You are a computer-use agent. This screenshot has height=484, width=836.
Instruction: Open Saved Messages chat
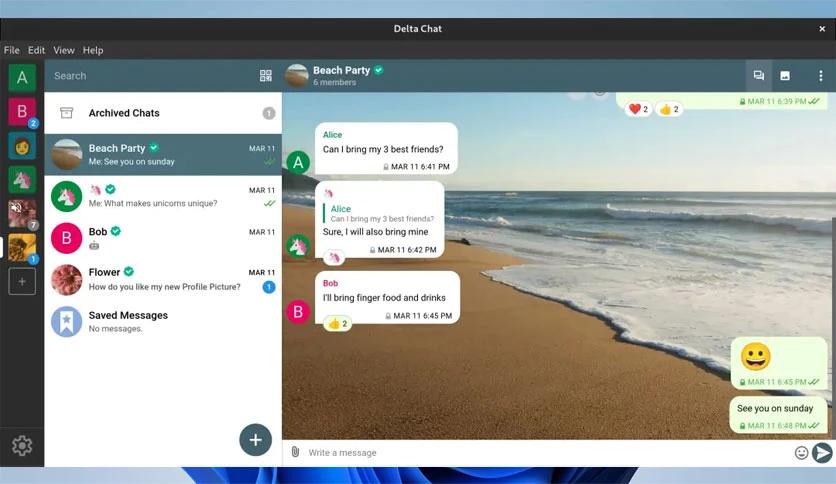163,321
